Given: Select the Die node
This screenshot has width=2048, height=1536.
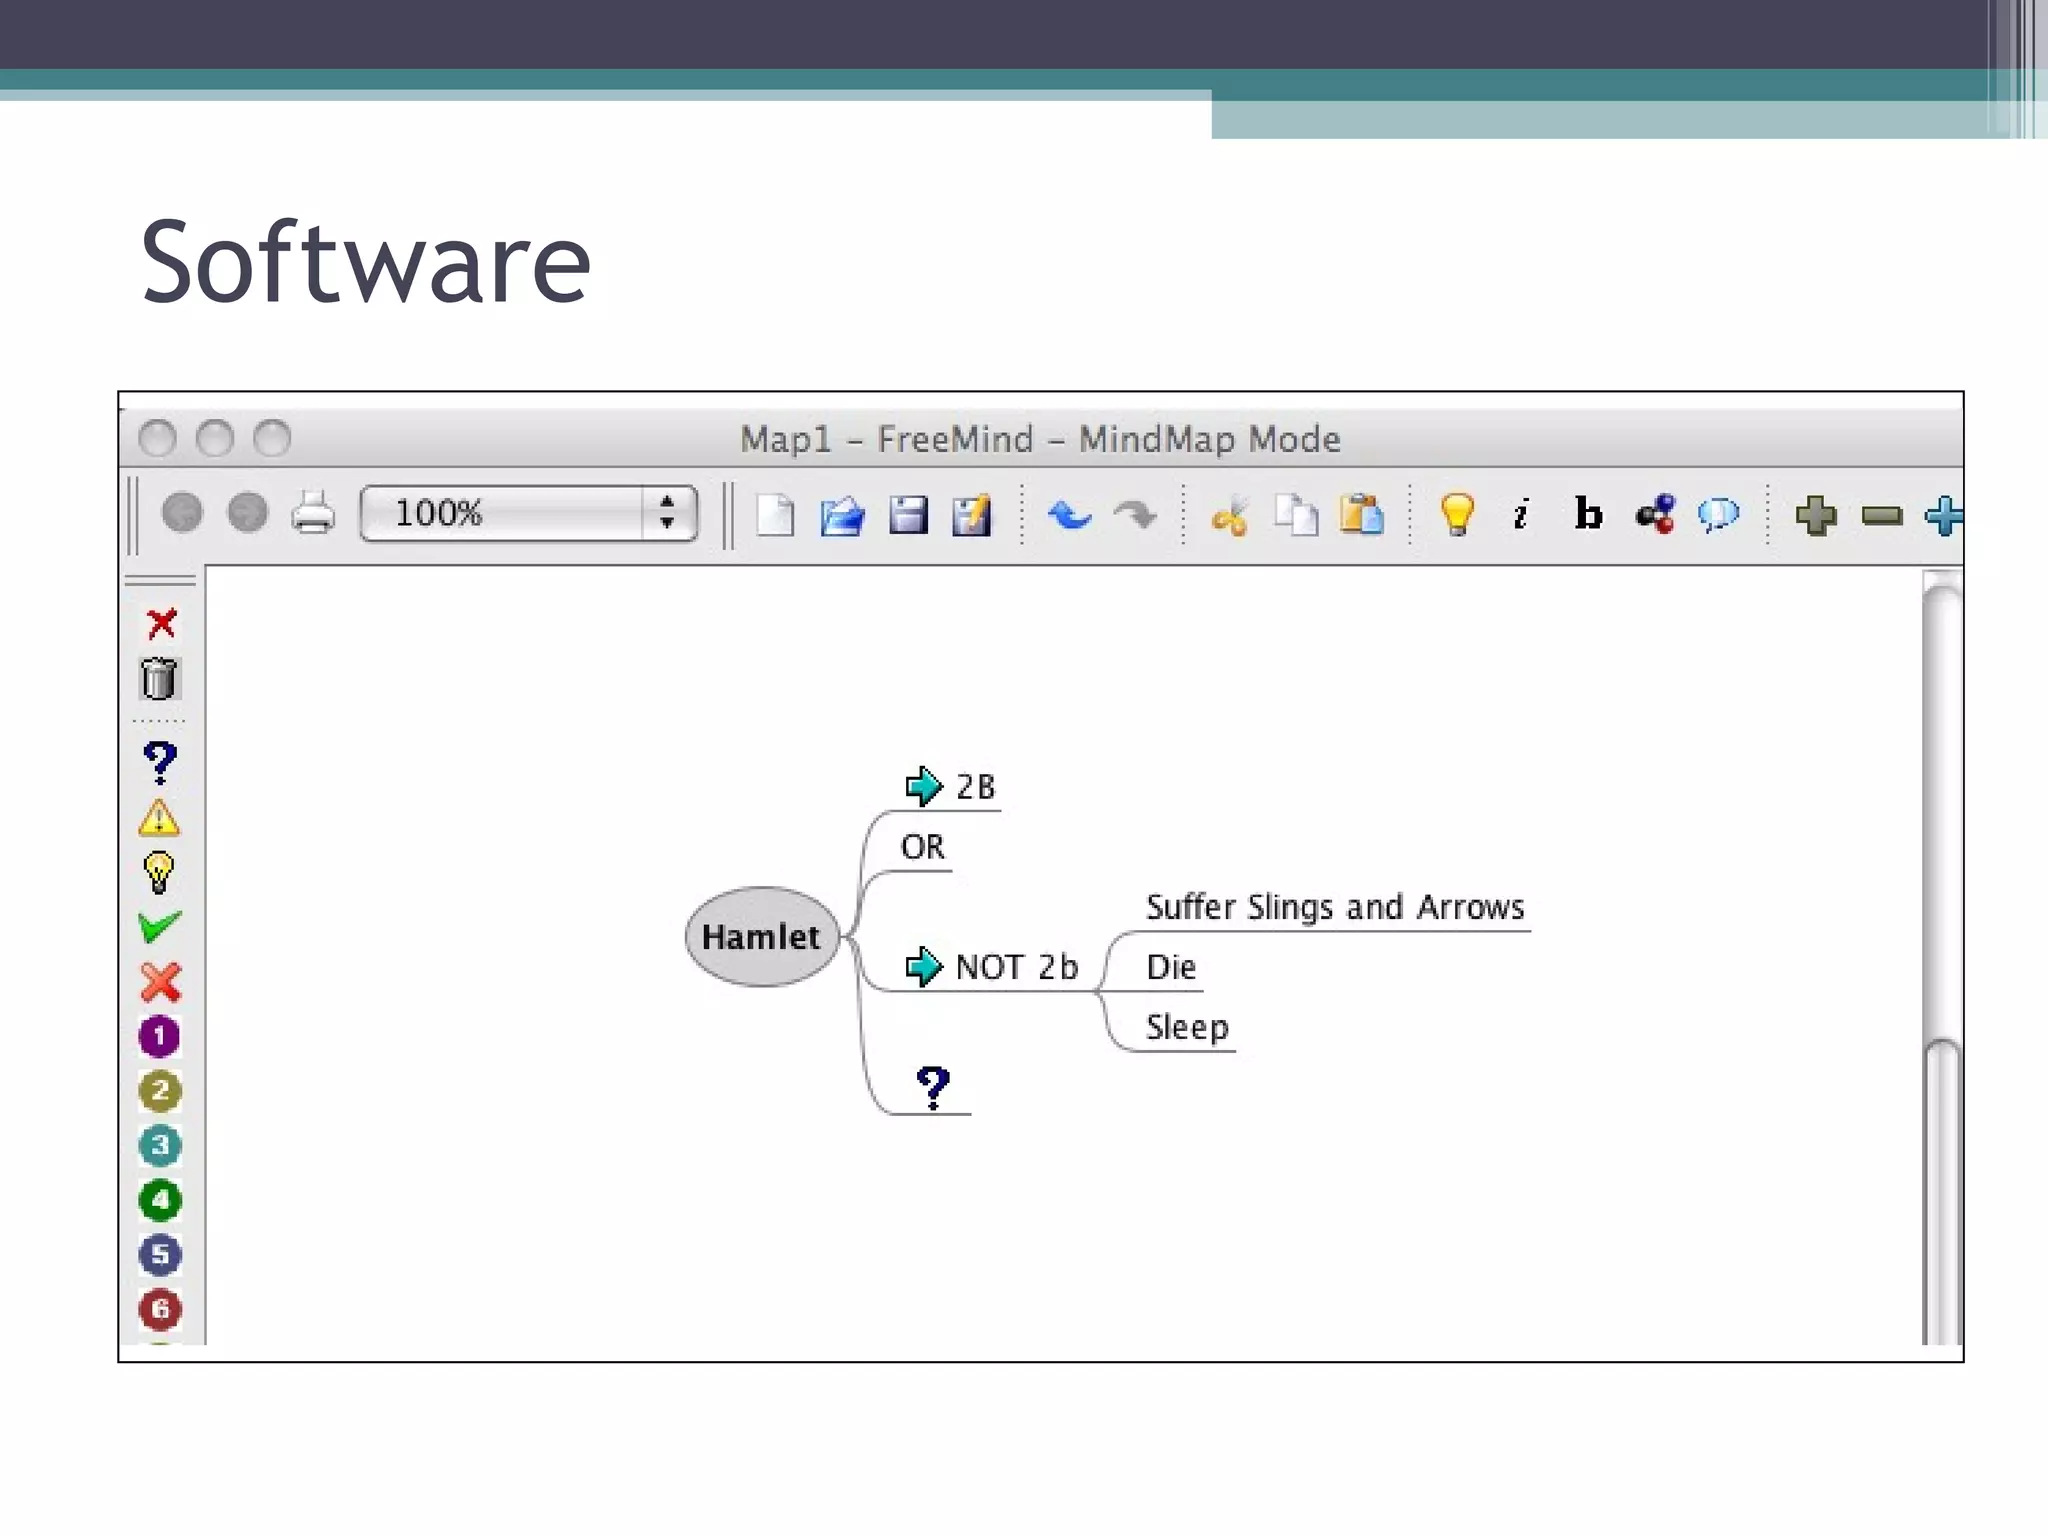Looking at the screenshot, I should click(x=1171, y=967).
